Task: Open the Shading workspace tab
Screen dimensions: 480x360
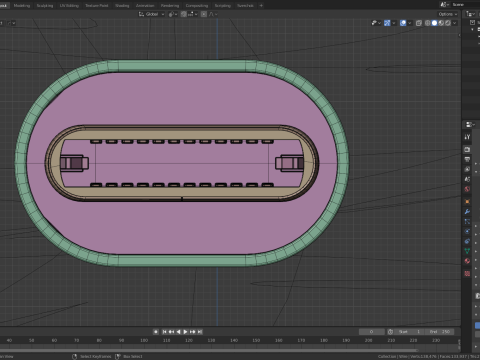Action: 122,5
